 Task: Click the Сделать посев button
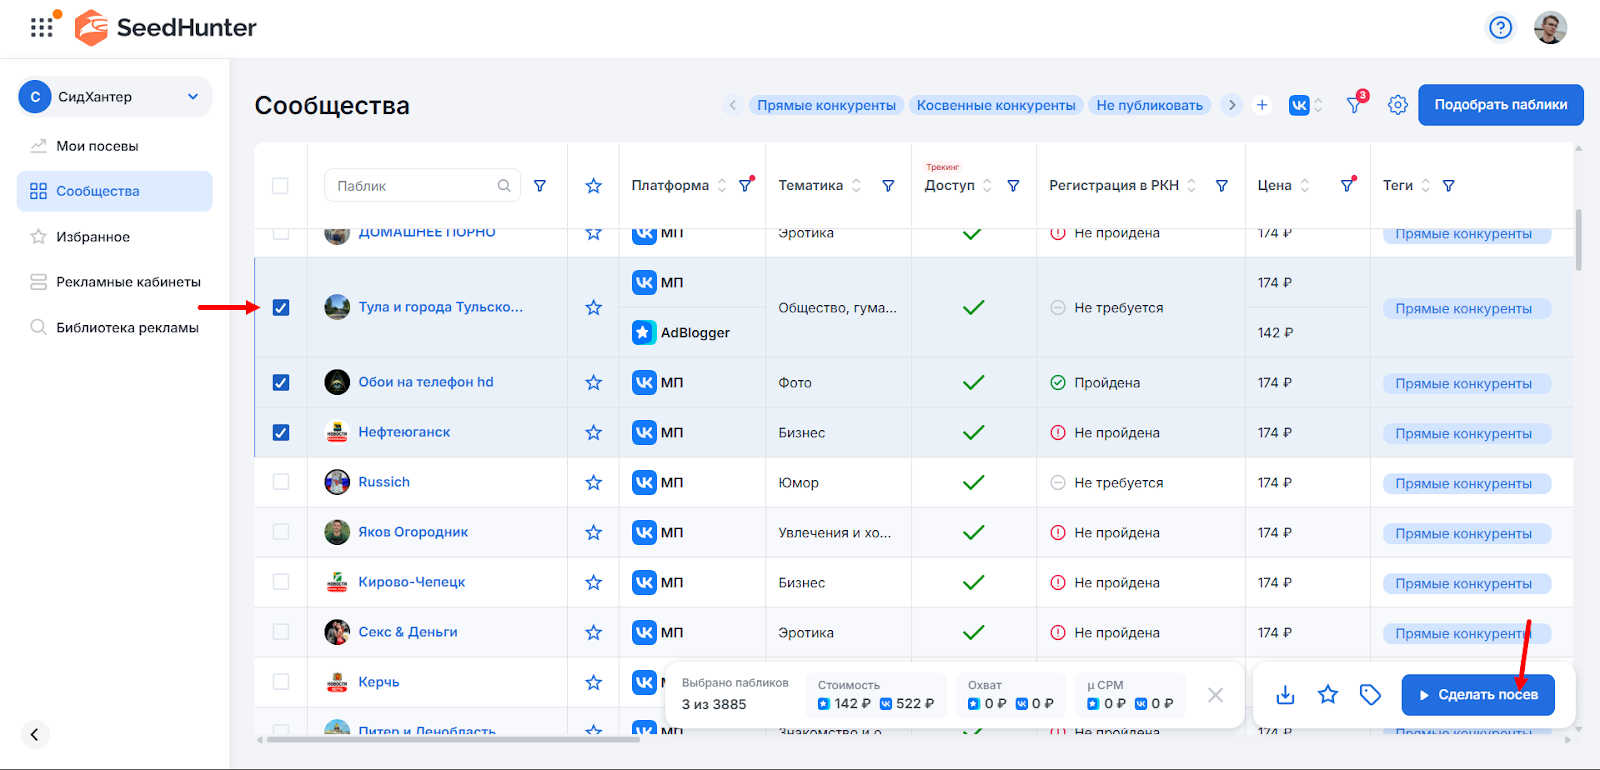[1477, 695]
